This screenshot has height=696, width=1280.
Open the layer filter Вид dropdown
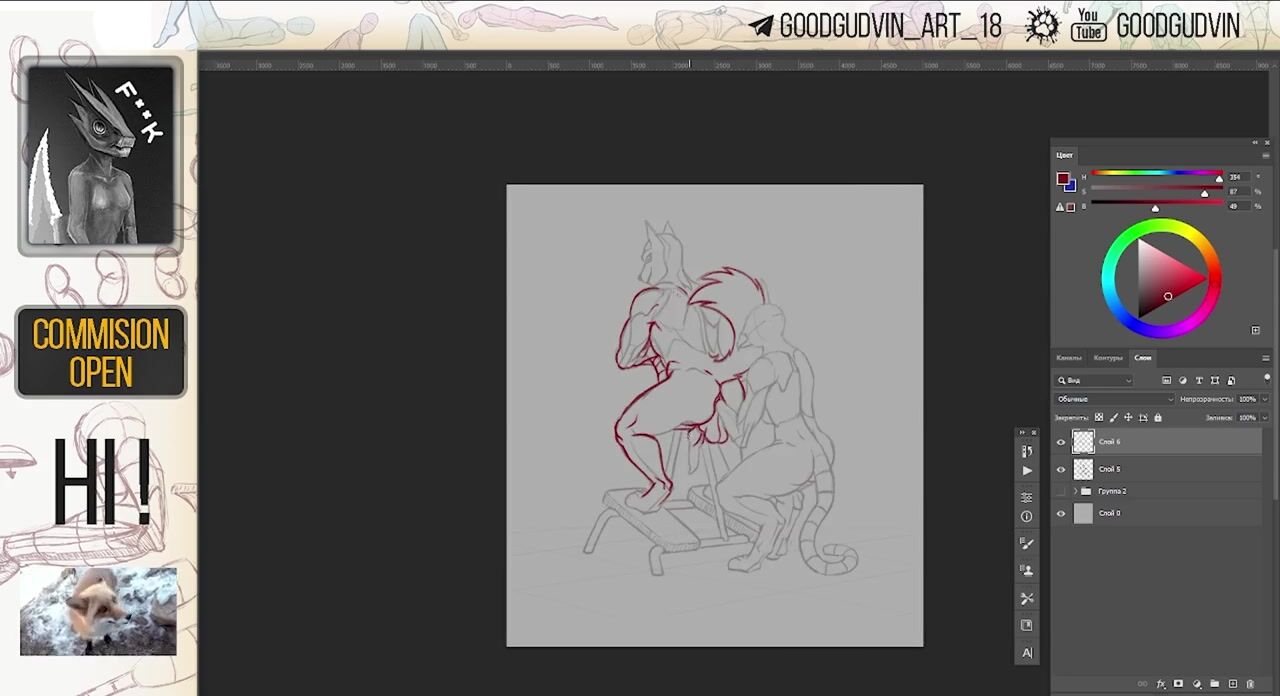(1095, 380)
